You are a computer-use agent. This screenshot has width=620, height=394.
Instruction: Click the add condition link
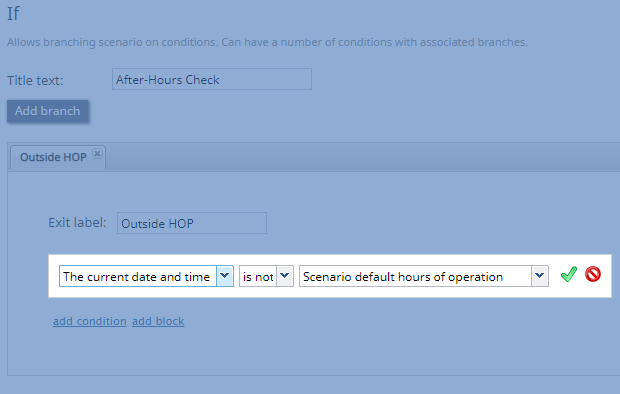point(90,321)
